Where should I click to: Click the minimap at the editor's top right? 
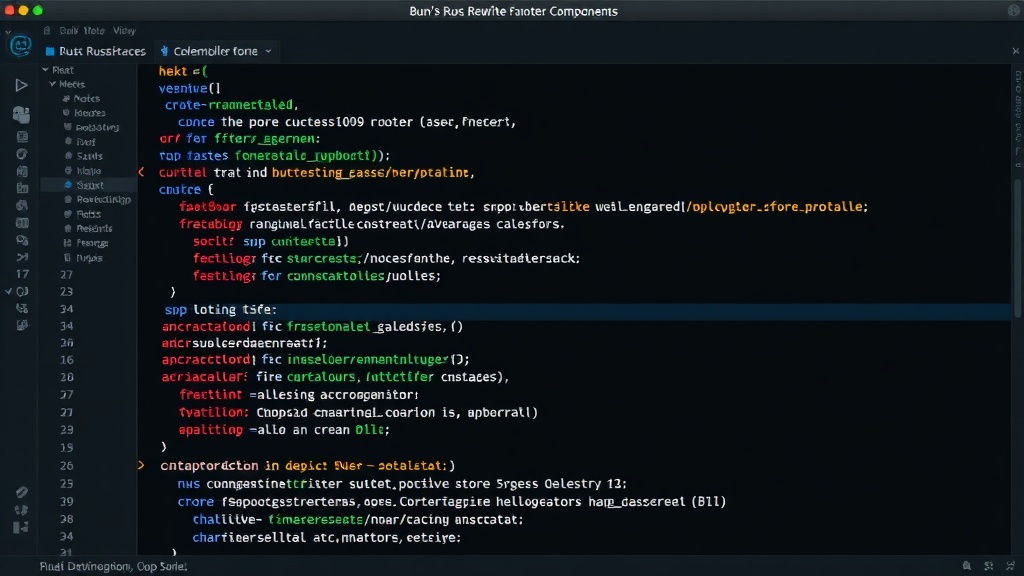(1017, 120)
